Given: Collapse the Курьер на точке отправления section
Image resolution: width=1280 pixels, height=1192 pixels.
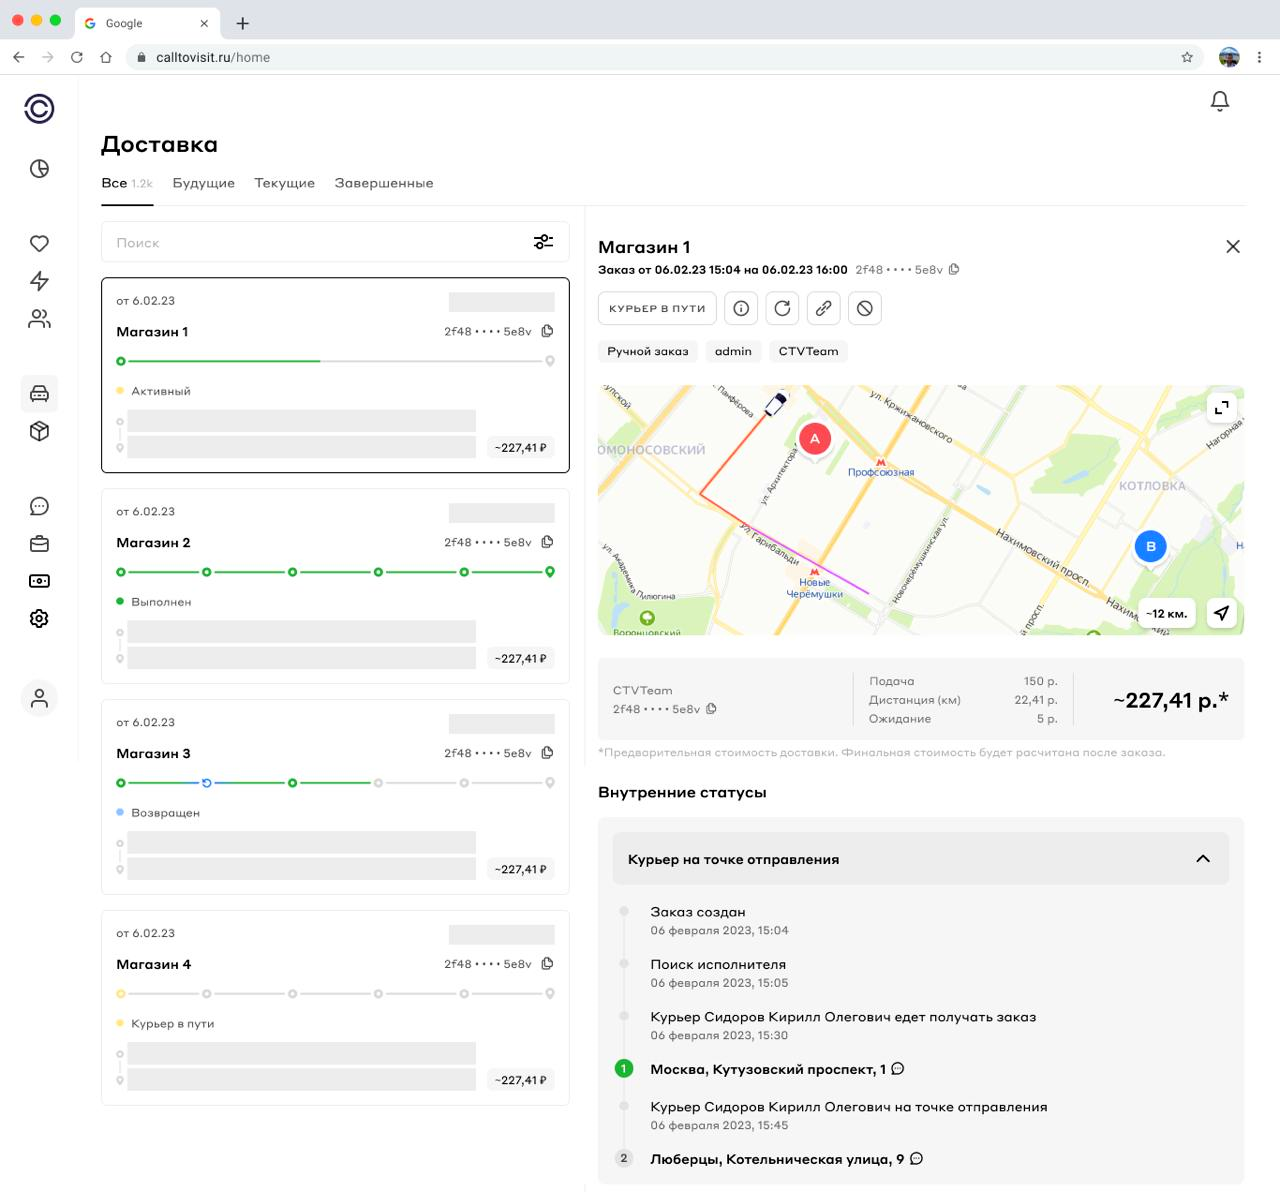Looking at the screenshot, I should tap(1202, 859).
